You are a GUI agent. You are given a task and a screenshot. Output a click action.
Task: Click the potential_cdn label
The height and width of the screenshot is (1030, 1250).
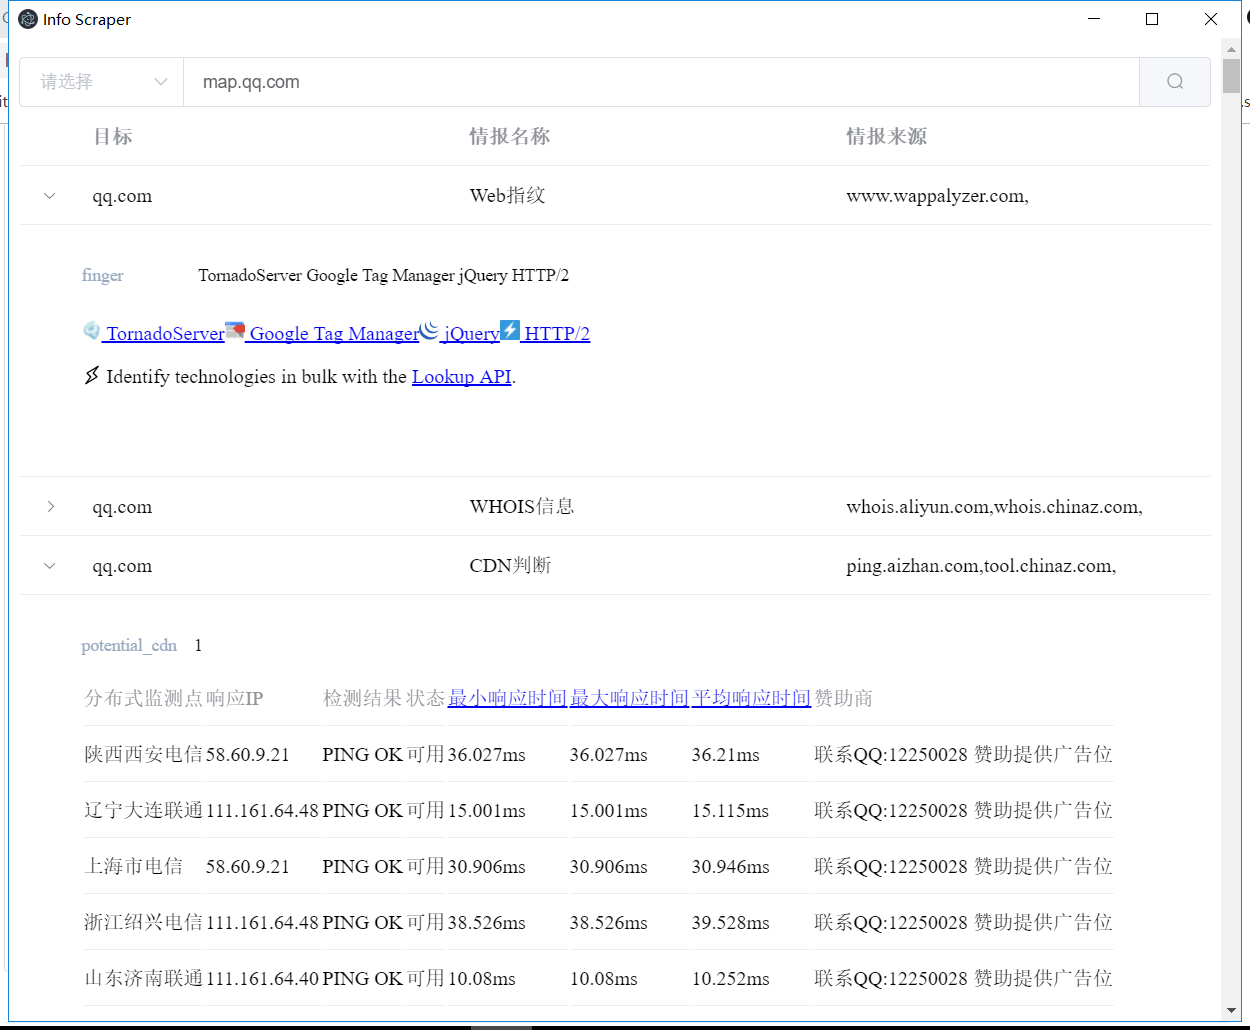tap(129, 645)
